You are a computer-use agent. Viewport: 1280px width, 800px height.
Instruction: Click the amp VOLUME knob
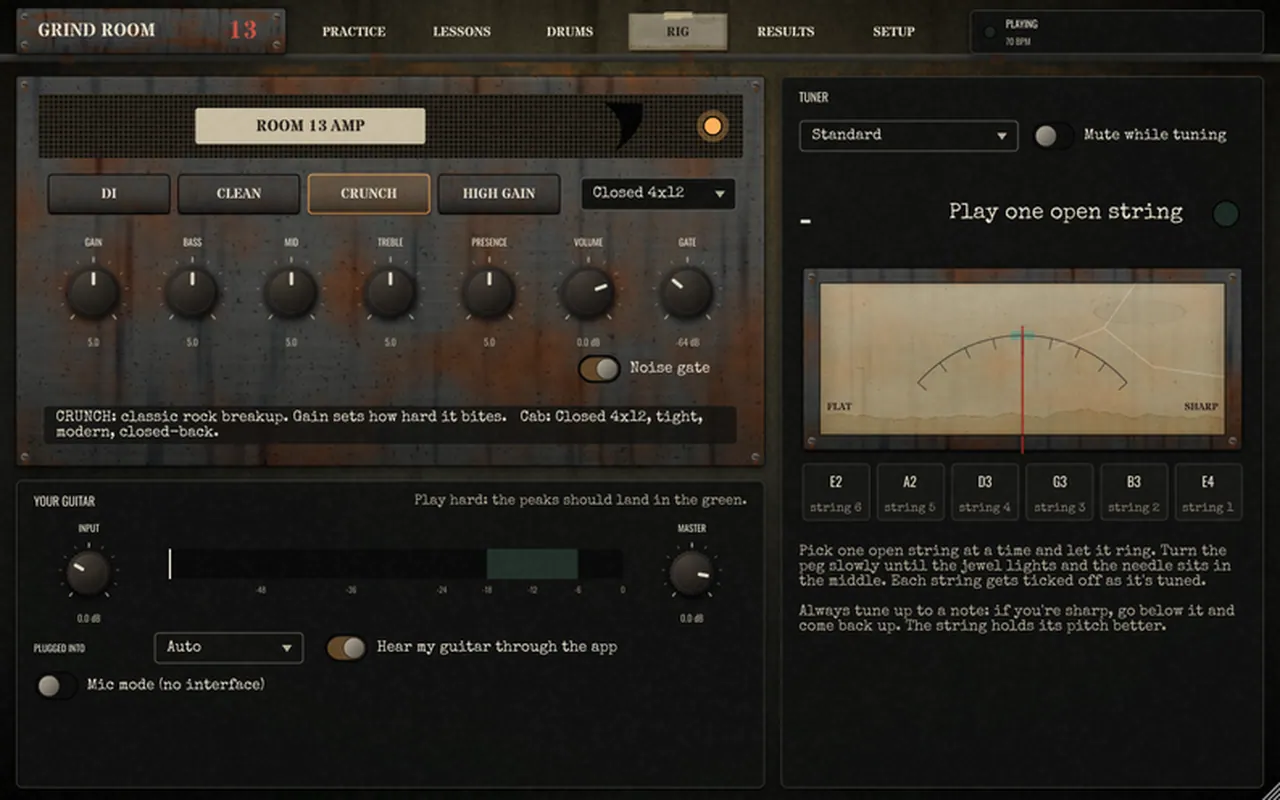point(588,293)
